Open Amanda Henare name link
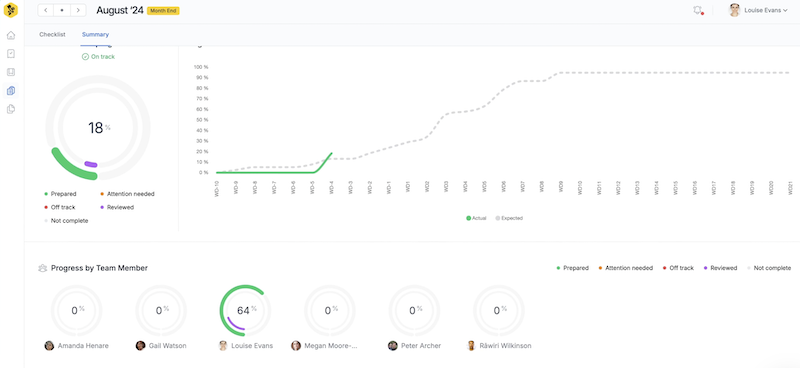The height and width of the screenshot is (368, 800). [83, 346]
